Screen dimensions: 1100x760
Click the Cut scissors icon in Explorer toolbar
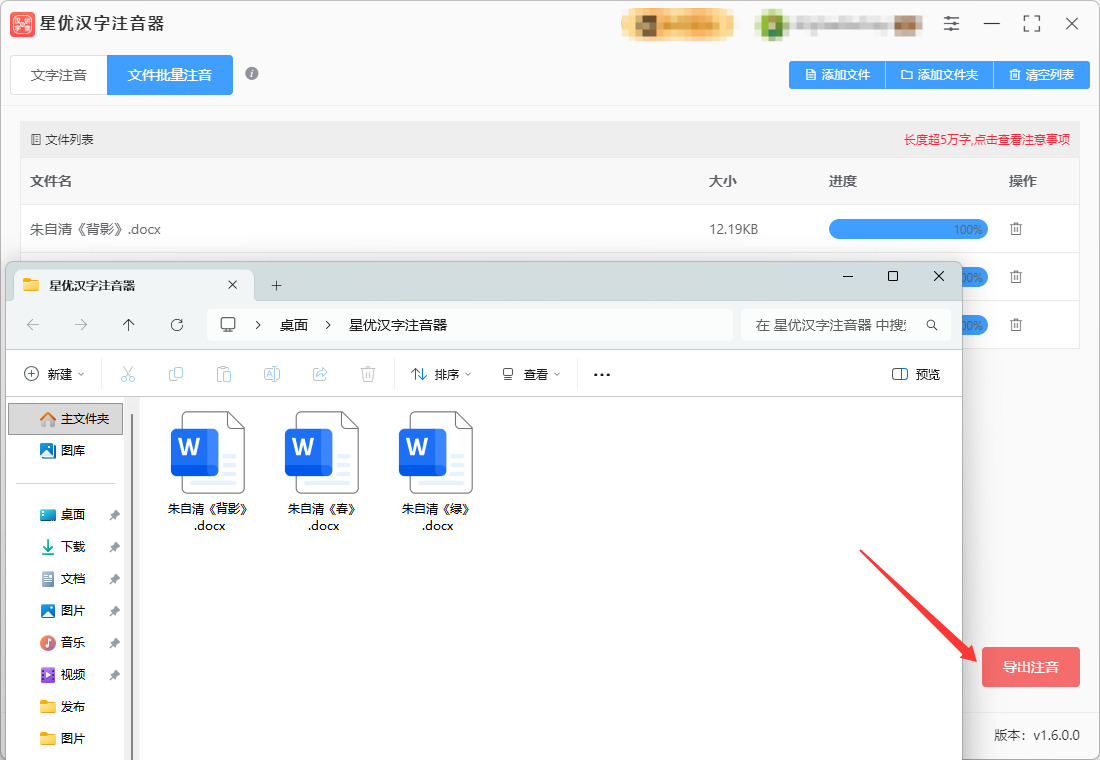(128, 374)
